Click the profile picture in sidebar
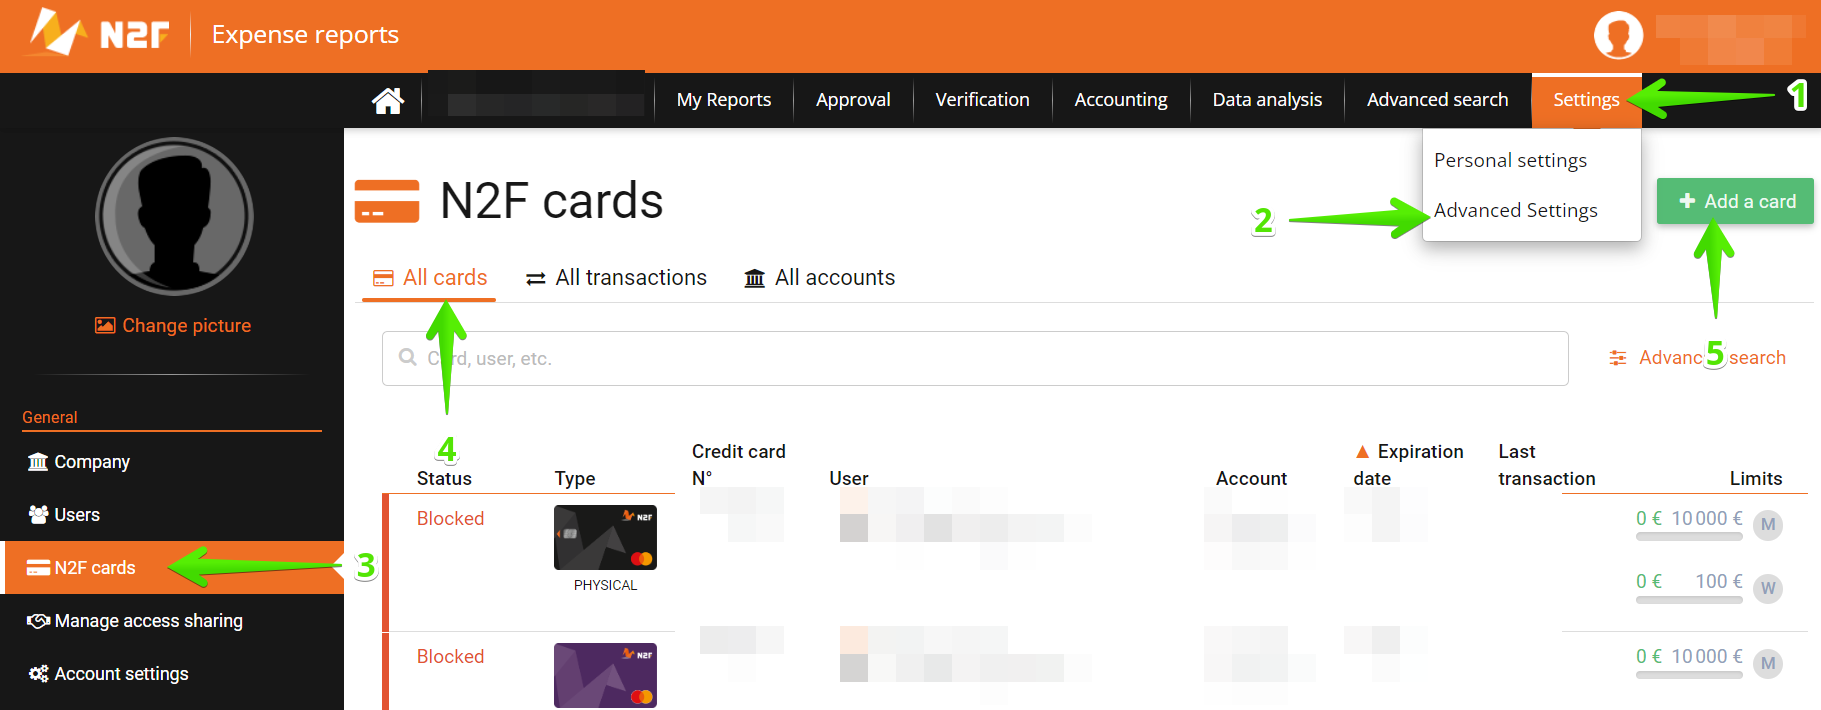Screen dimensions: 1821x710 point(174,216)
